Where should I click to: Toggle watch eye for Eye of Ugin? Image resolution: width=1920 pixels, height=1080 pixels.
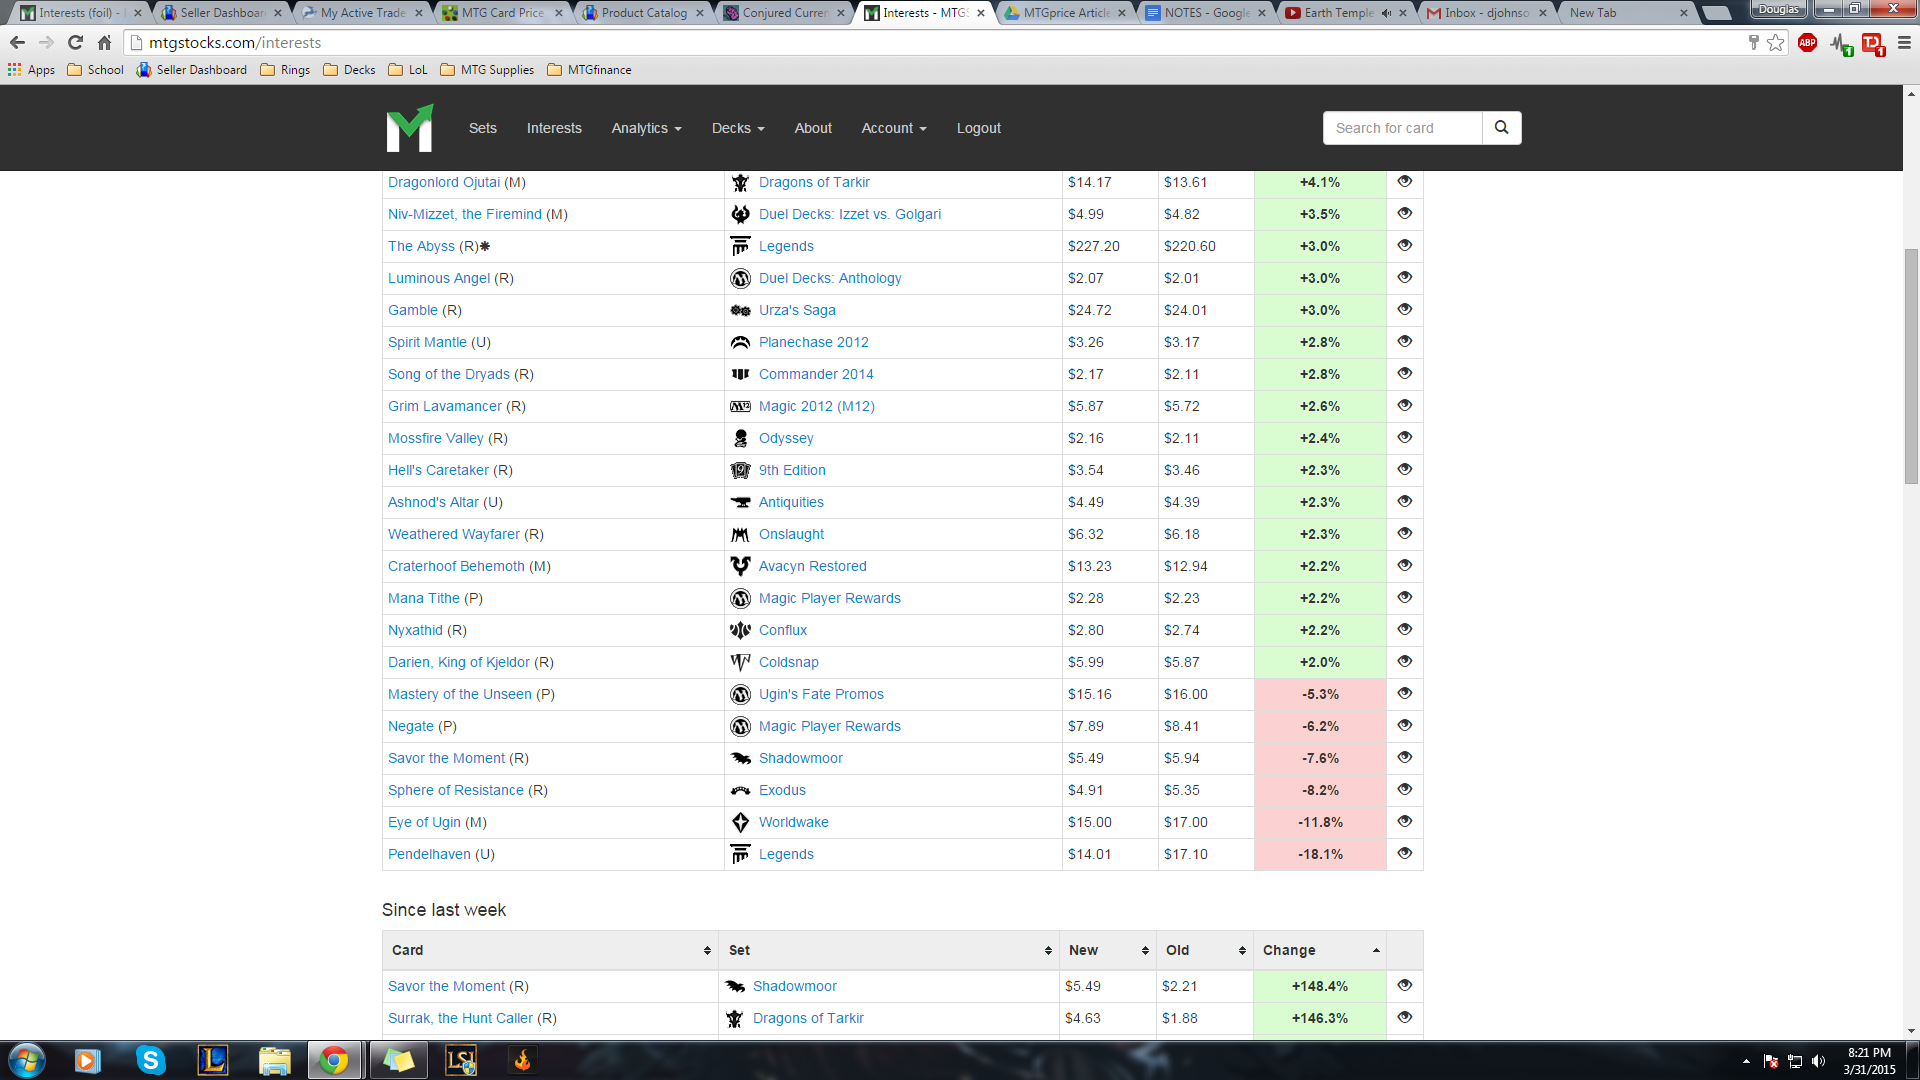(x=1404, y=821)
